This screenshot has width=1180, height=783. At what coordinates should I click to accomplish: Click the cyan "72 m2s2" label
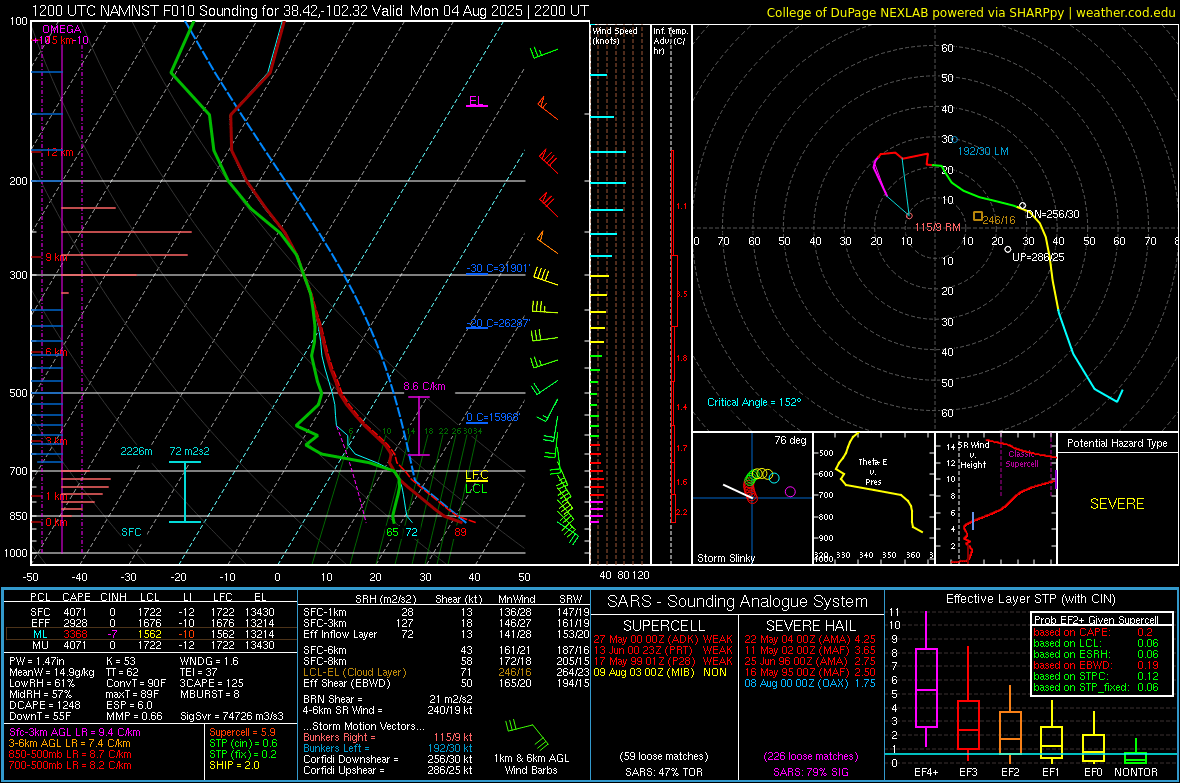coord(190,451)
